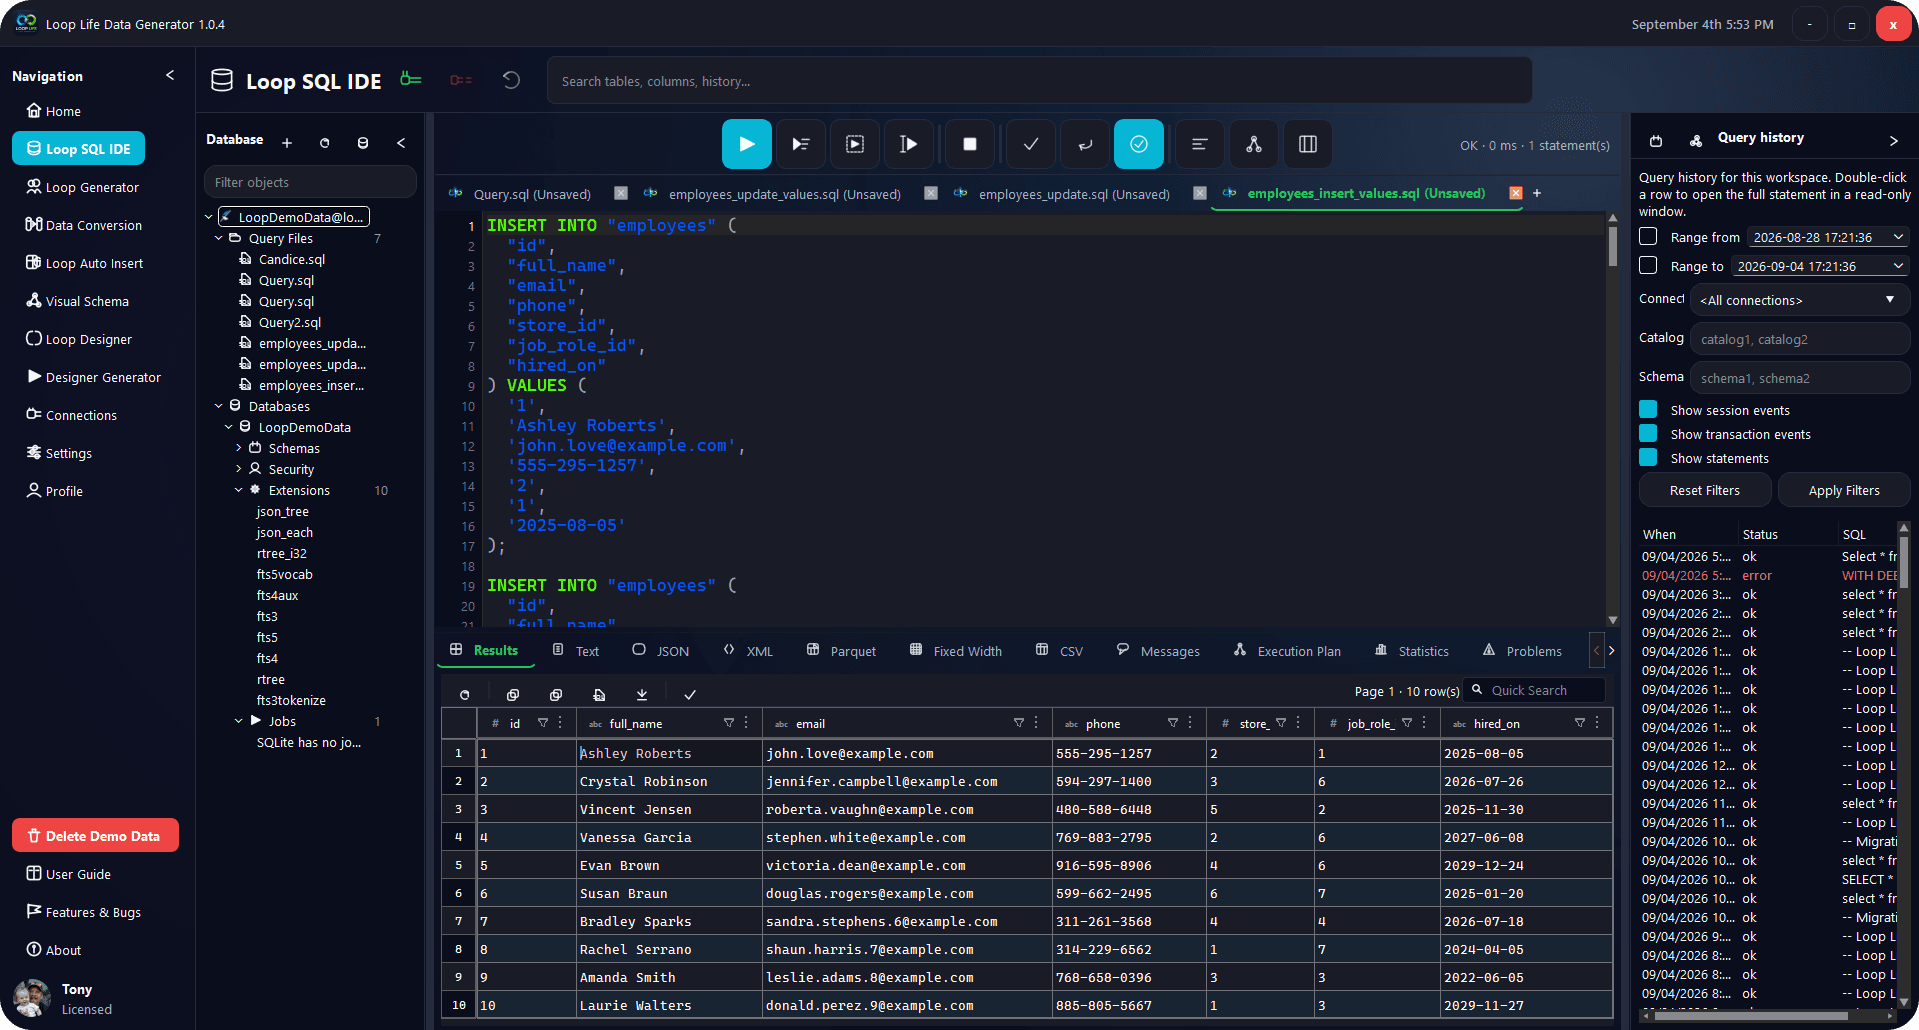
Task: Add a new database with plus icon
Action: [287, 143]
